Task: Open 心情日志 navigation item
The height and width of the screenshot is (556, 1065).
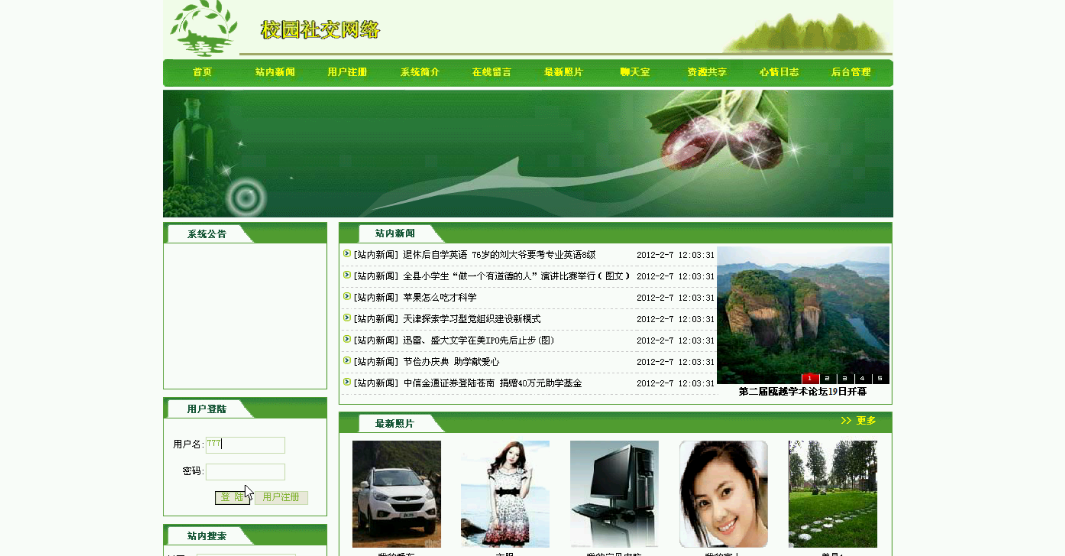Action: click(x=778, y=72)
